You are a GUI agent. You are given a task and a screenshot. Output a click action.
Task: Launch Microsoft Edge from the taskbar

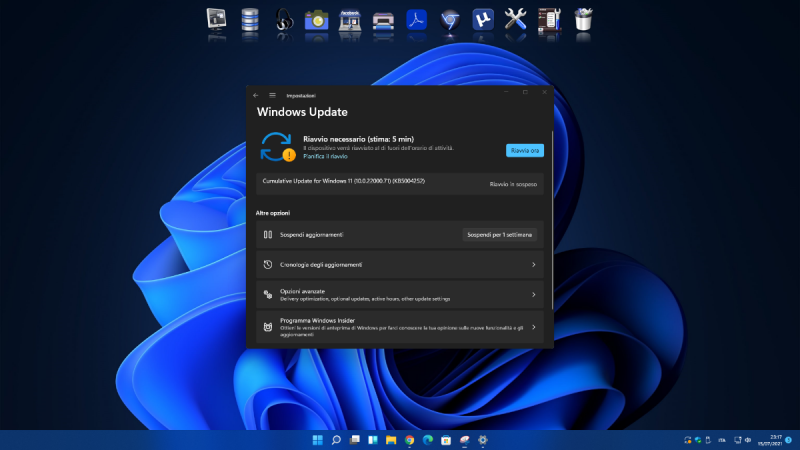coord(428,440)
